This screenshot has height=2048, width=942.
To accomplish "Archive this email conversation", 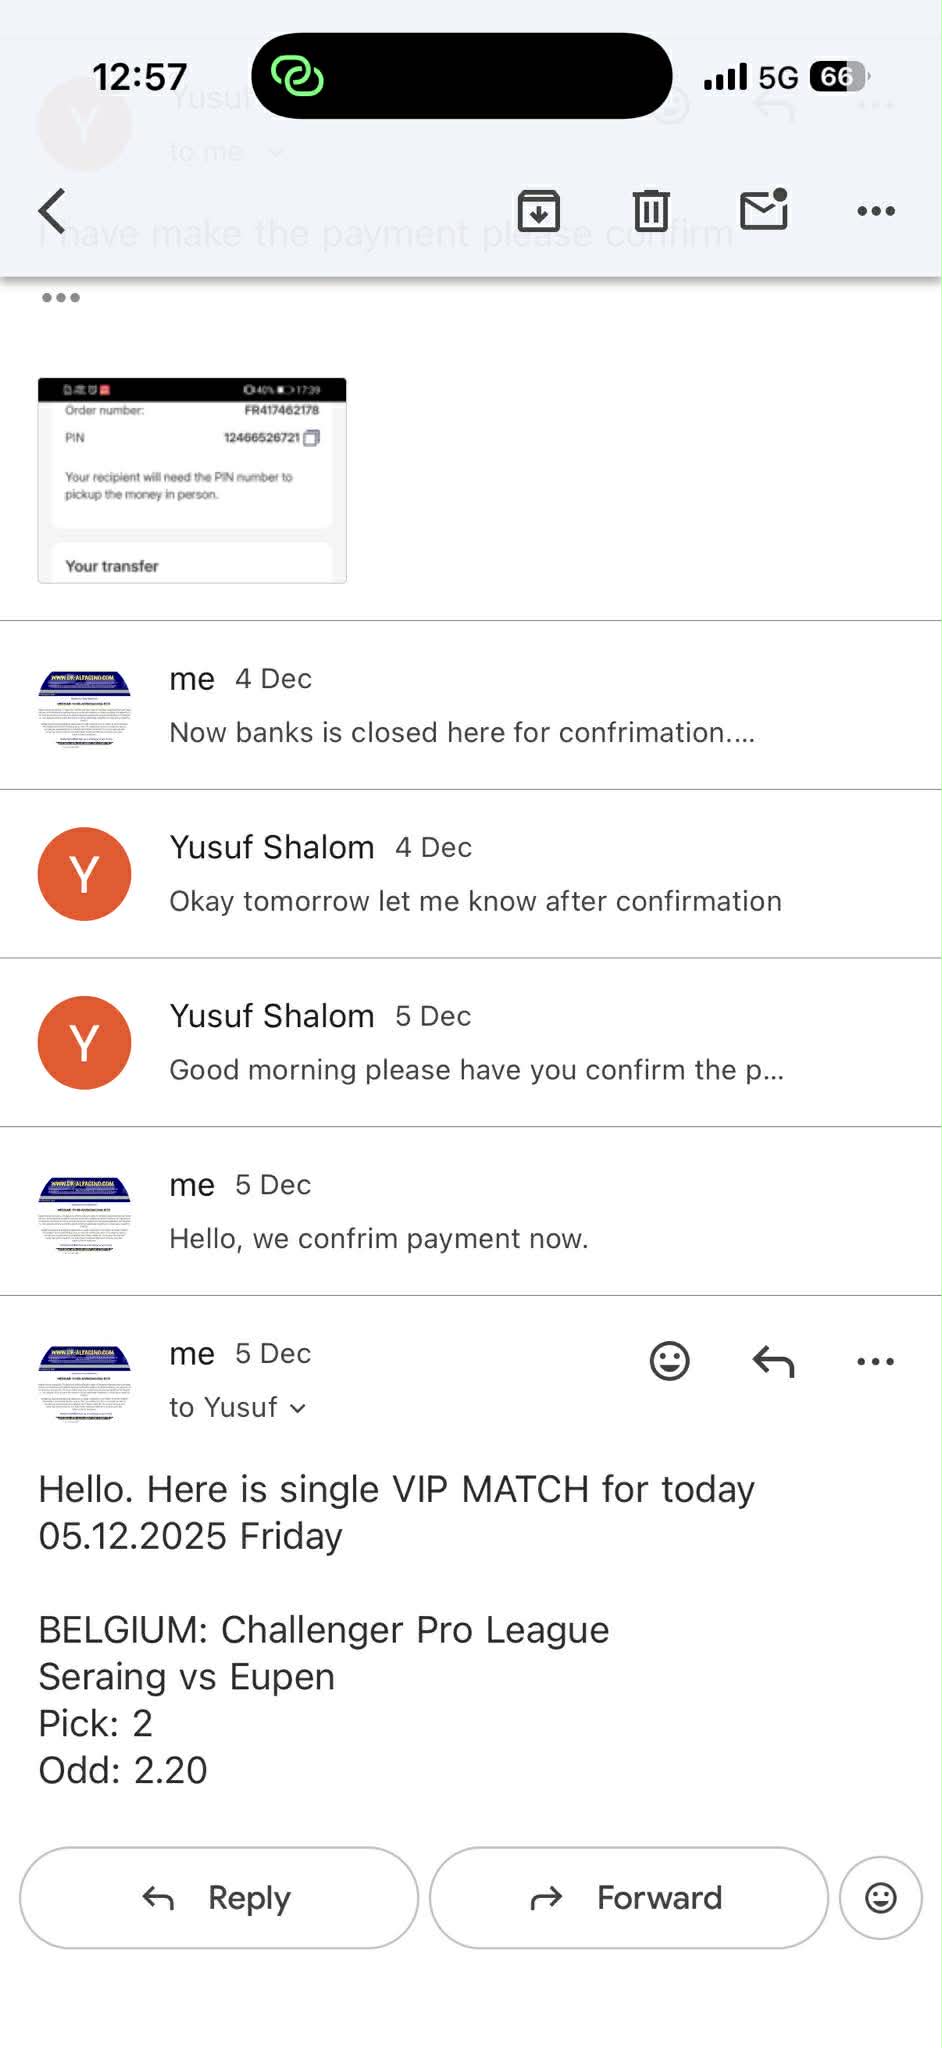I will 538,210.
